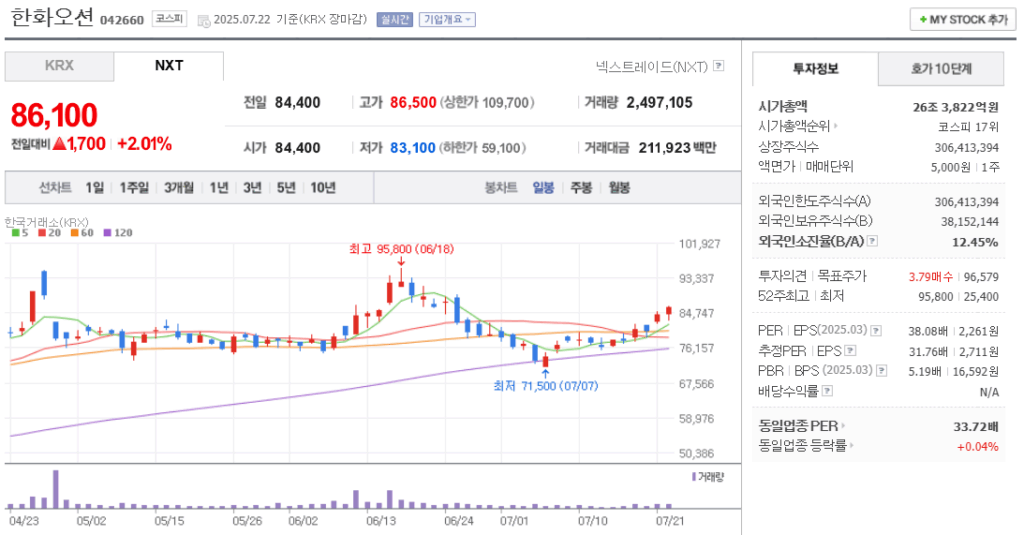Viewport: 1024px width, 535px height.
Task: Select the 1주일 line chart period
Action: click(134, 188)
